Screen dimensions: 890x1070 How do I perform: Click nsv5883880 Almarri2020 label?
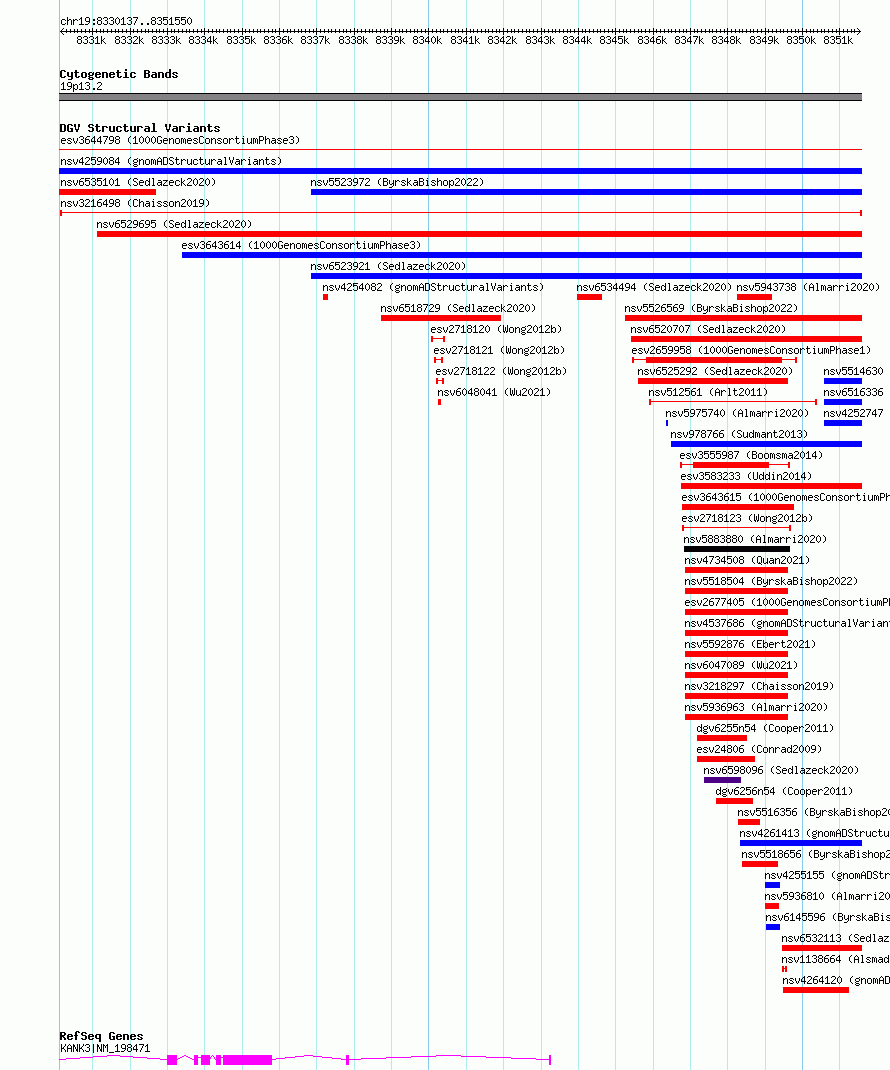coord(755,539)
